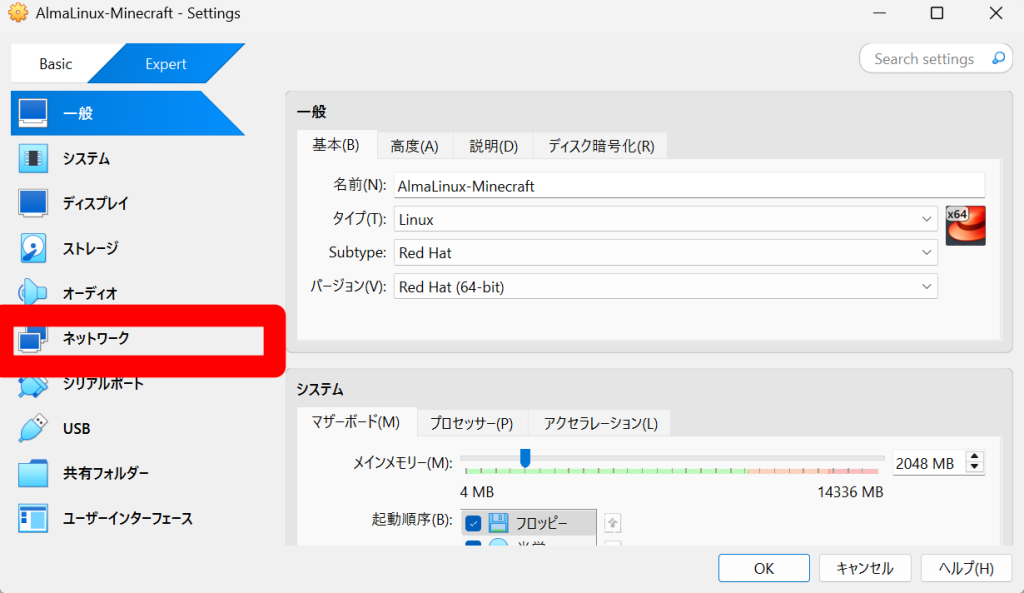Decrease memory with the down stepper arrow
1024x593 pixels.
tap(975, 467)
